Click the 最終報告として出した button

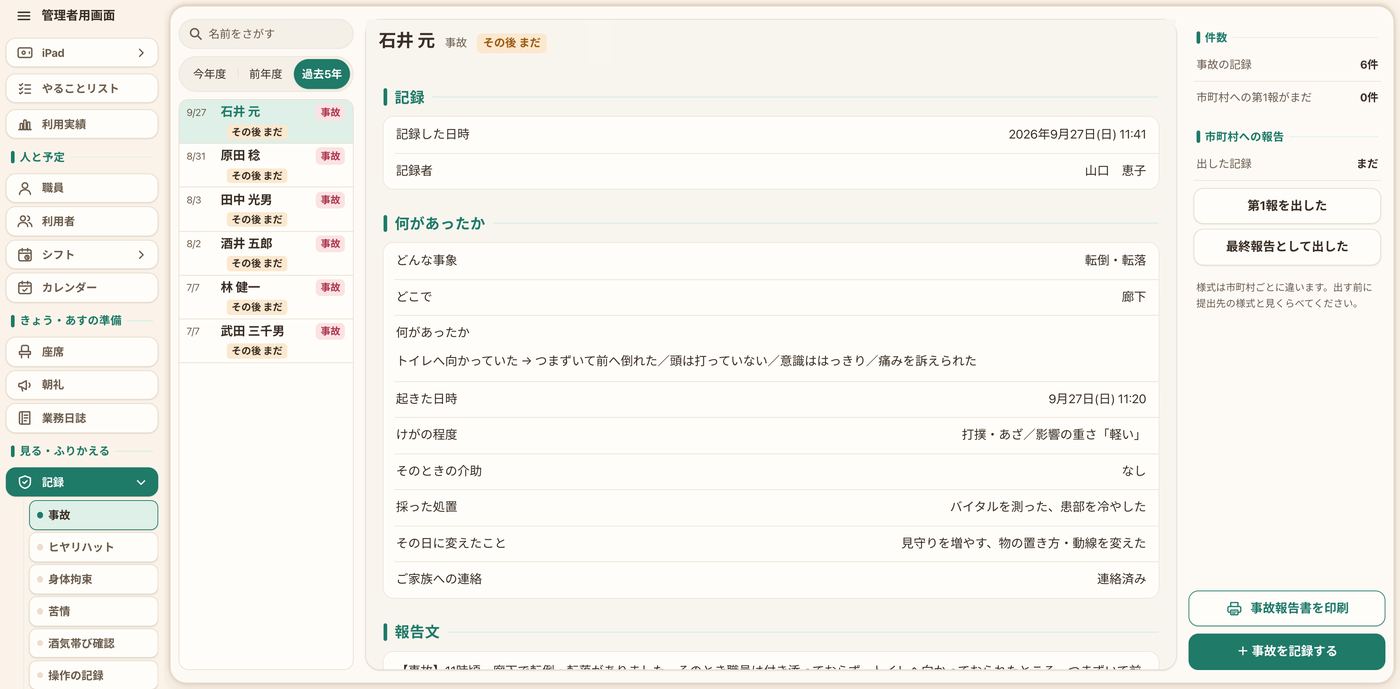pyautogui.click(x=1287, y=247)
